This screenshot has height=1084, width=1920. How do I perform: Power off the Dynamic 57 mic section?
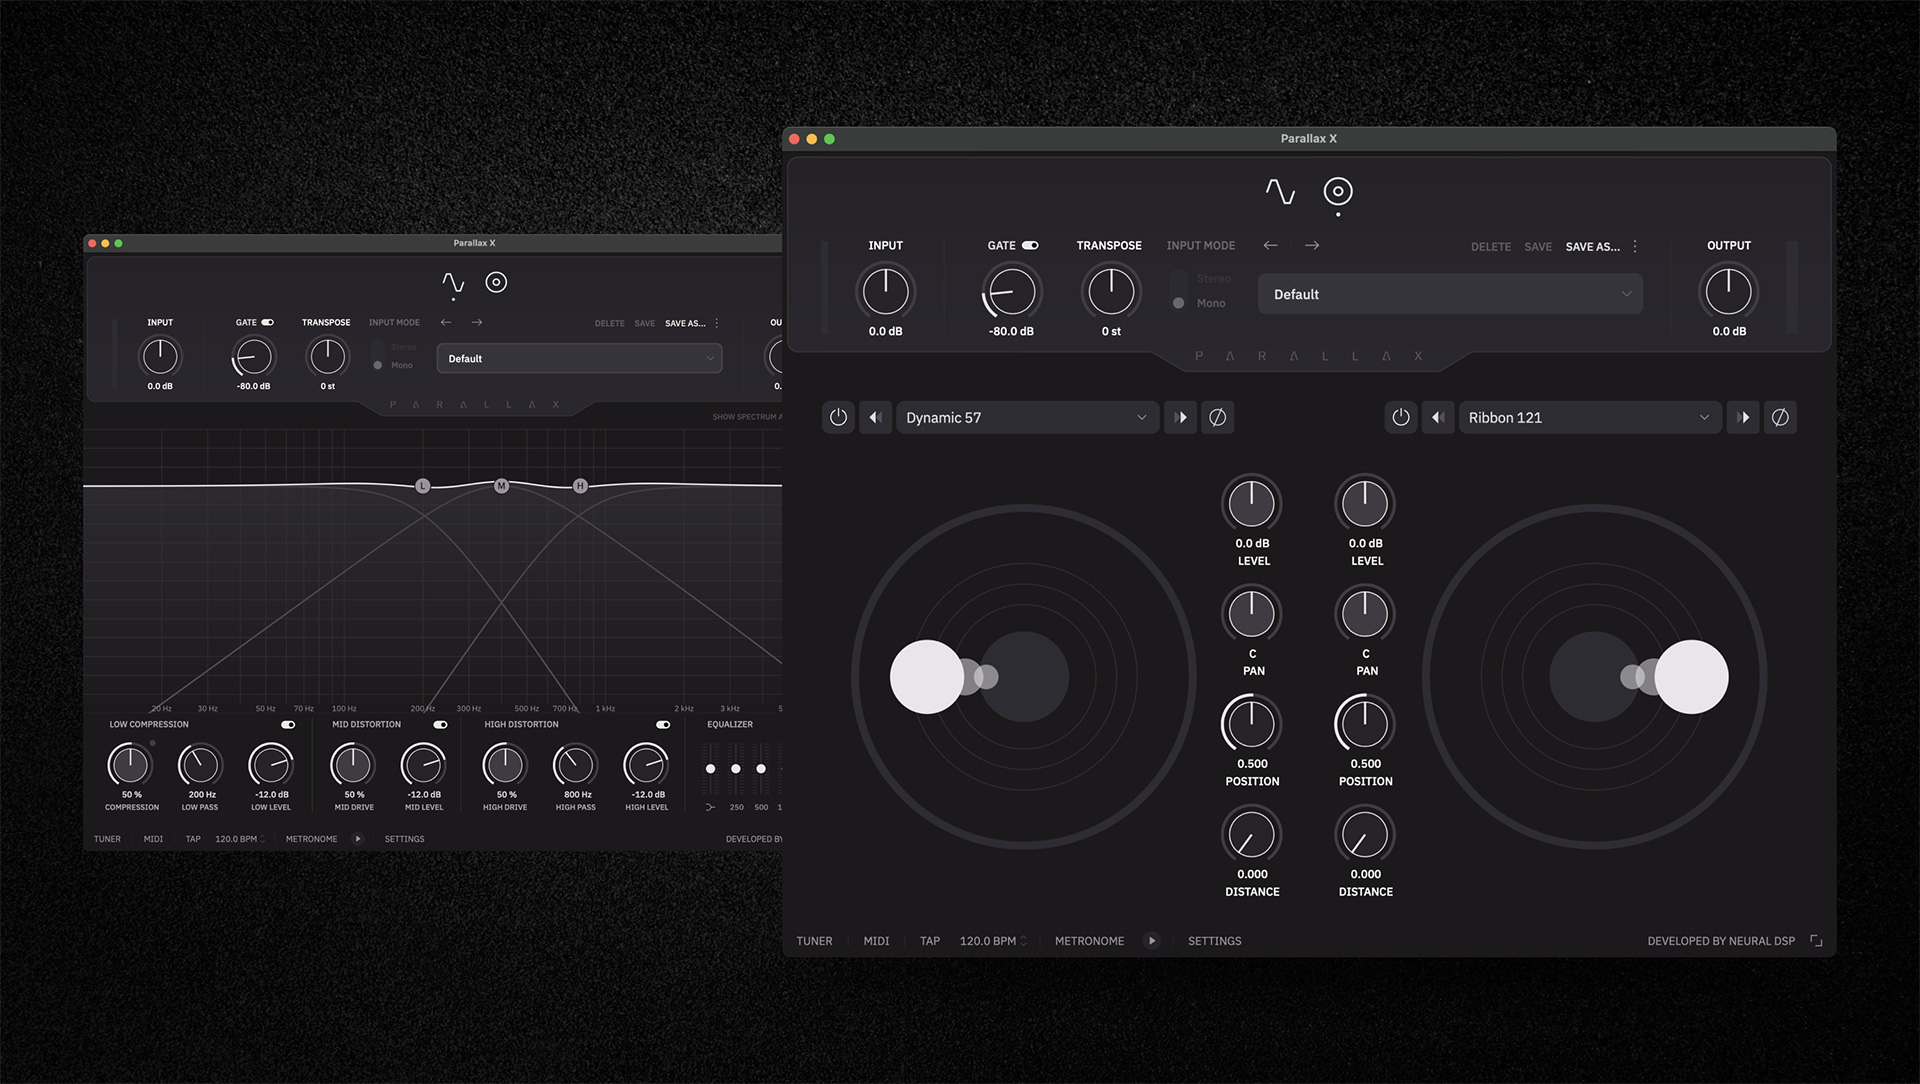click(x=839, y=417)
